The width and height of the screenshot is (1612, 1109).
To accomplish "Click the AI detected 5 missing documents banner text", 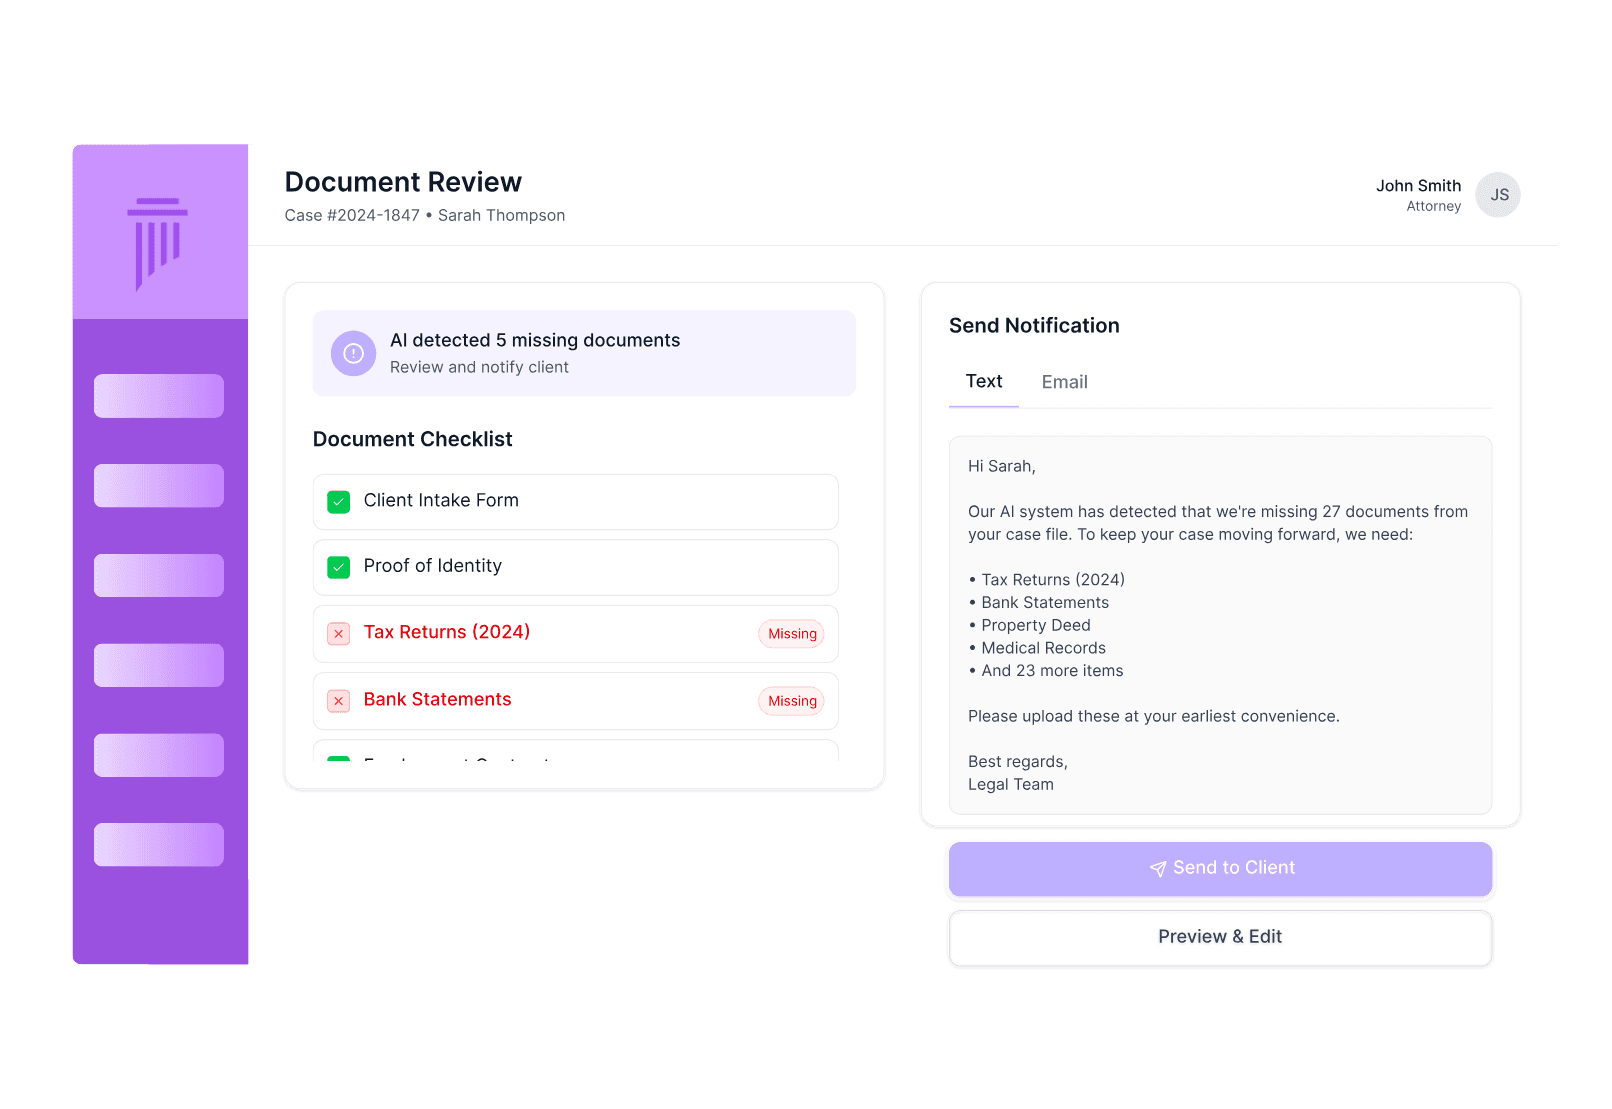I will click(535, 340).
